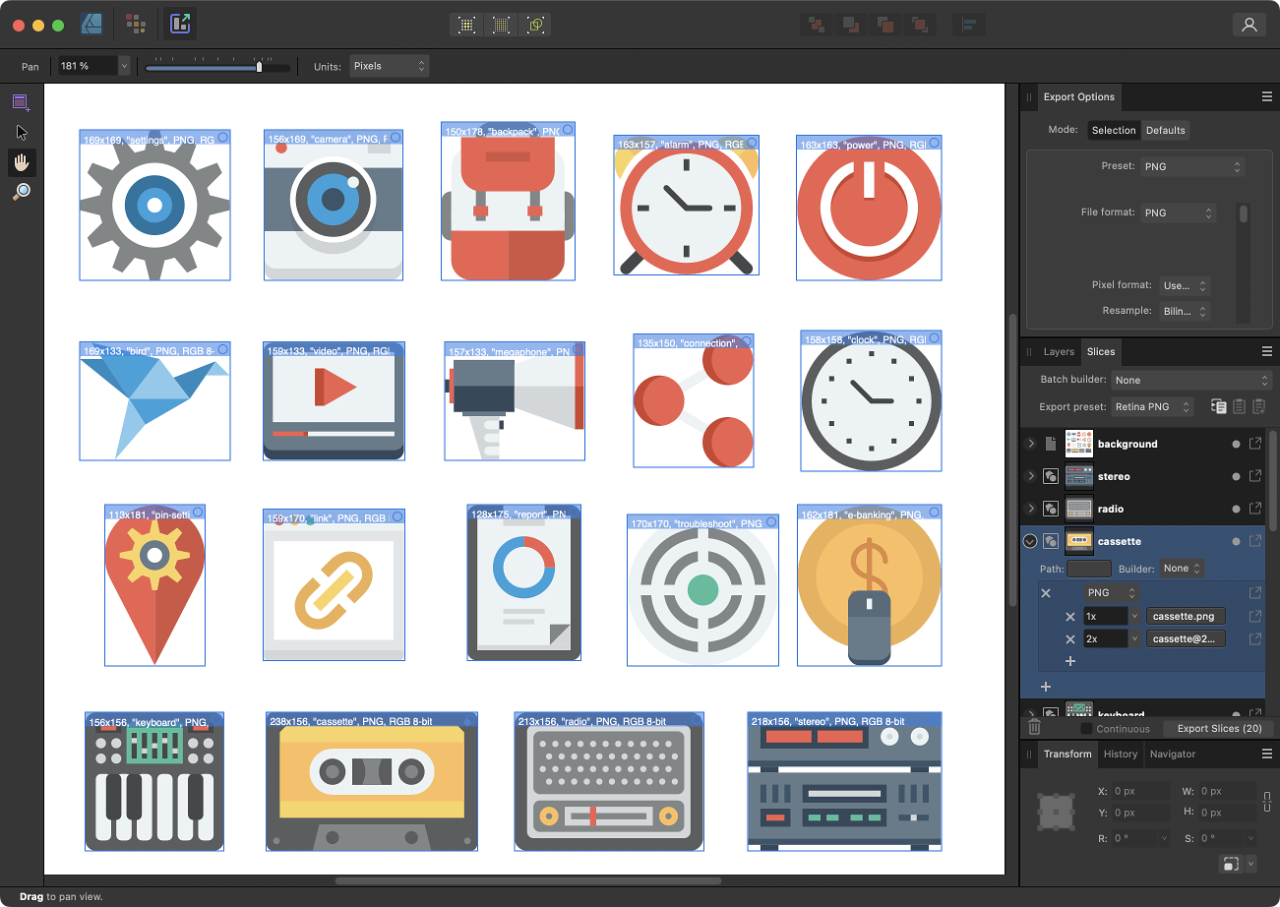The image size is (1280, 907).
Task: Switch to the Layers tab
Action: [x=1058, y=352]
